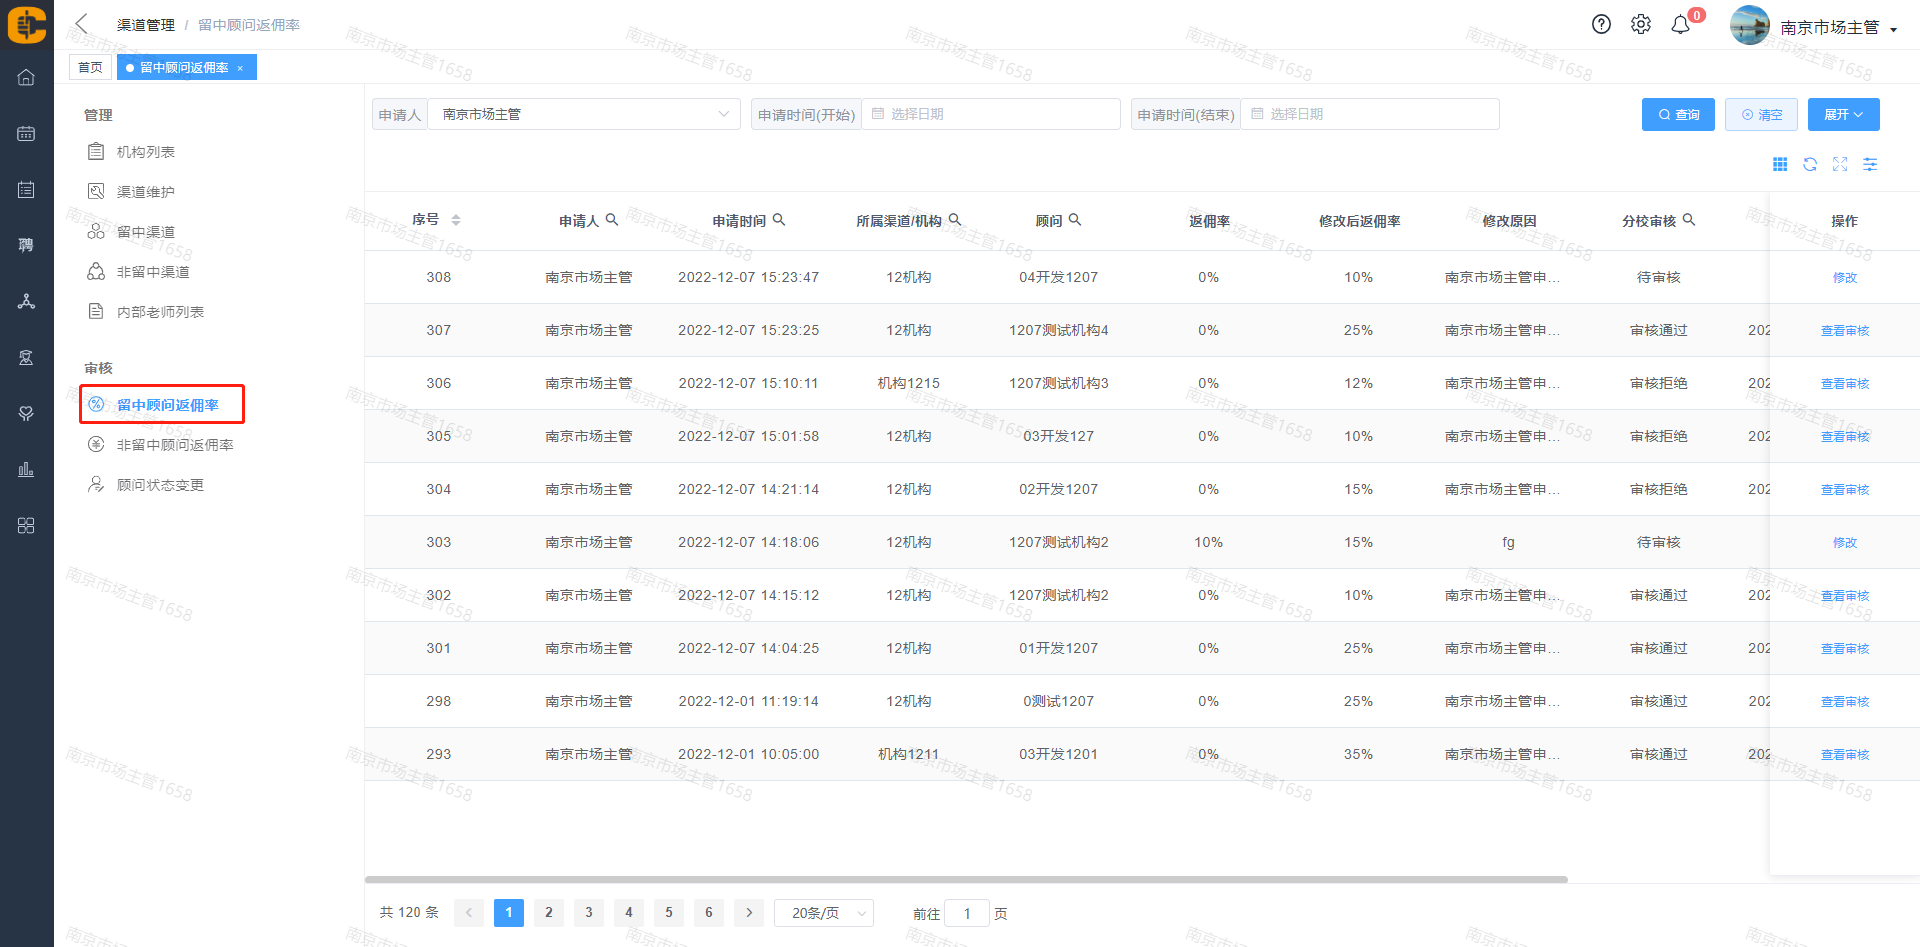Open the notification bell
This screenshot has height=947, width=1920.
coord(1681,25)
